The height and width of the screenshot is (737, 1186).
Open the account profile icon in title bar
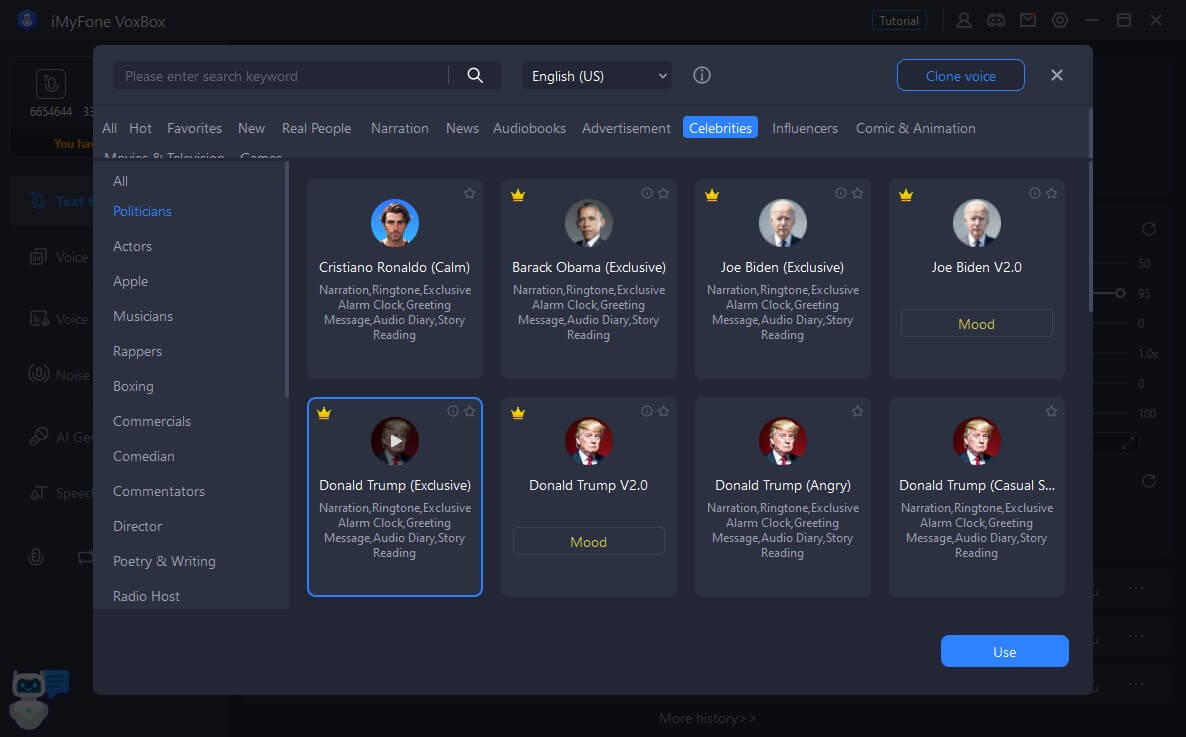(964, 20)
